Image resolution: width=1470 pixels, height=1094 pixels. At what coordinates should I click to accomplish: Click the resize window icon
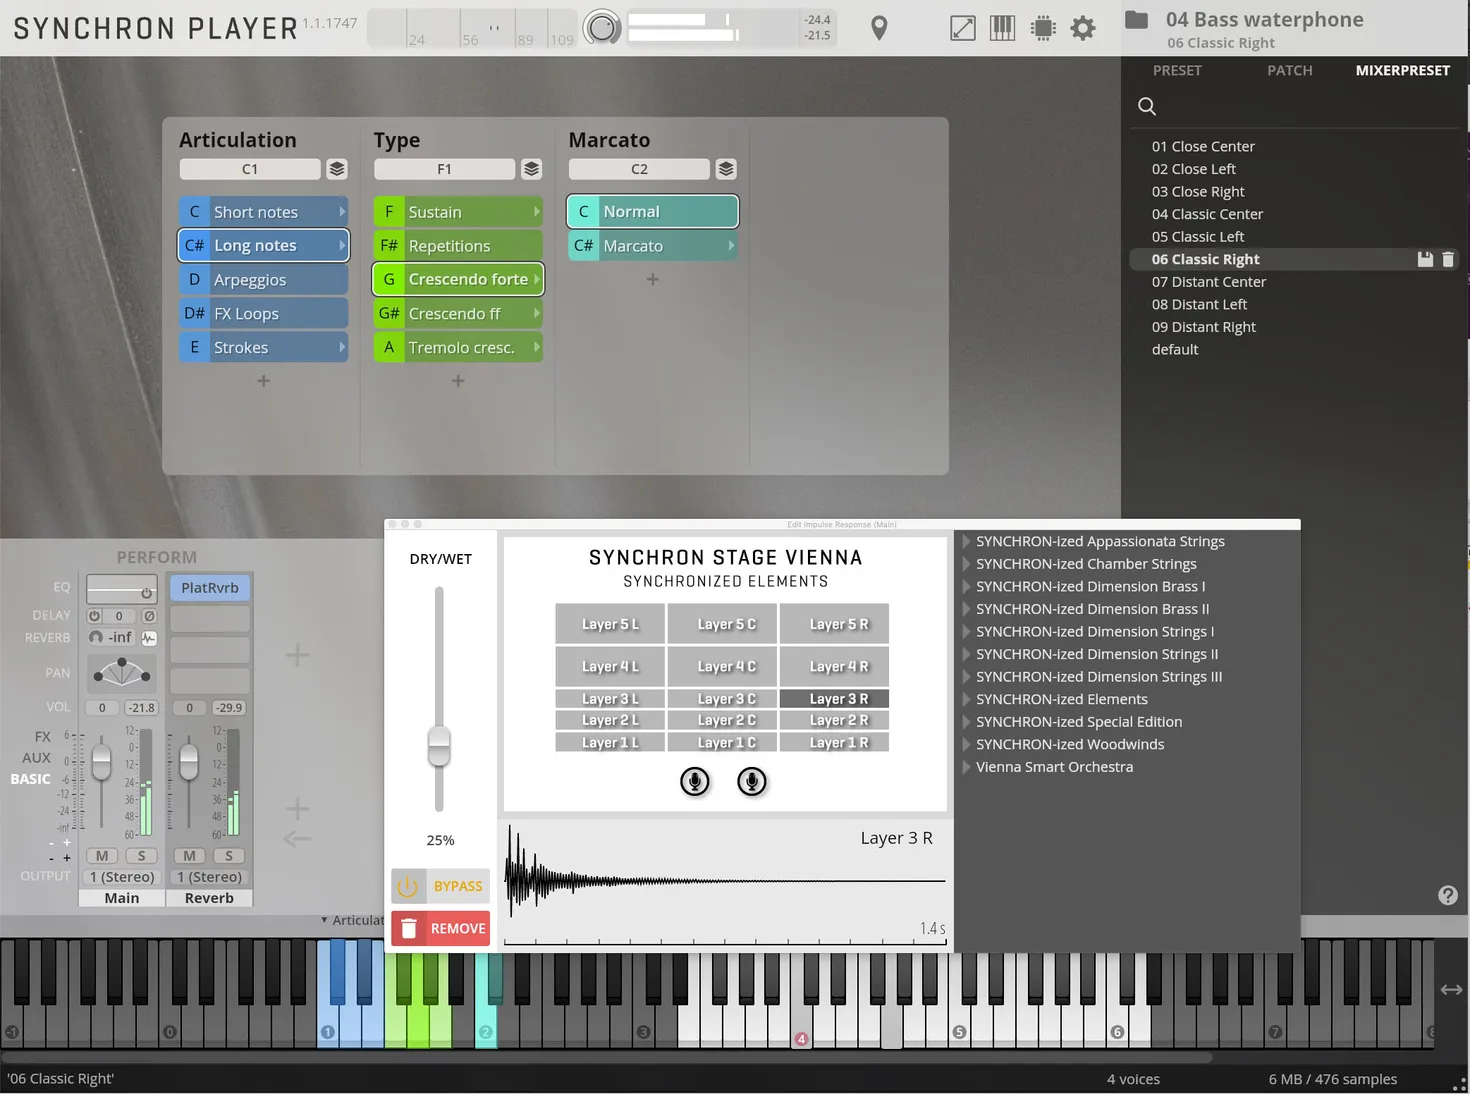pyautogui.click(x=962, y=28)
